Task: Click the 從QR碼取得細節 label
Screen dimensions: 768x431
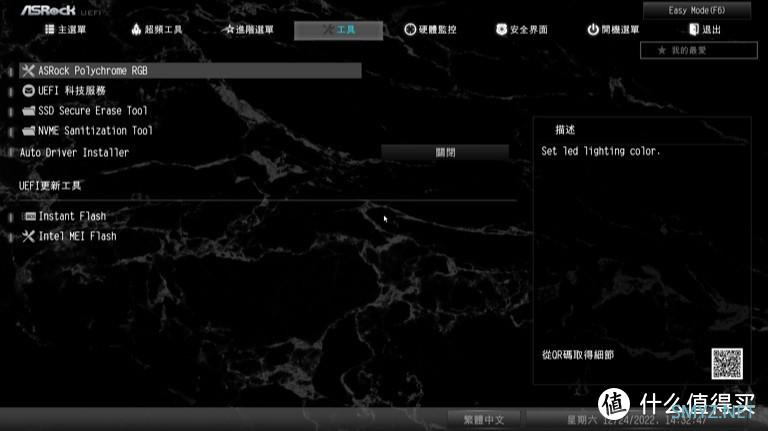Action: 577,355
